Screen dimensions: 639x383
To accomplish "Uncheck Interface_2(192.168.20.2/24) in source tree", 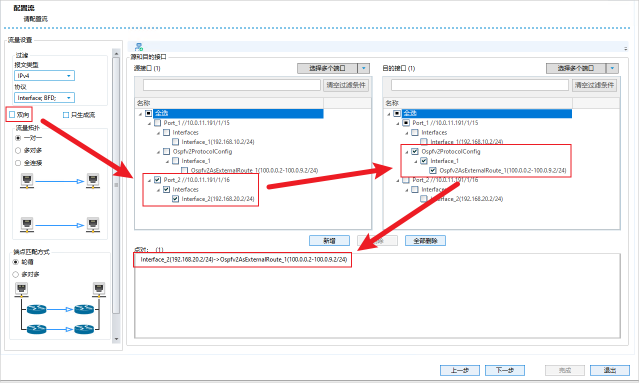I will (x=175, y=199).
